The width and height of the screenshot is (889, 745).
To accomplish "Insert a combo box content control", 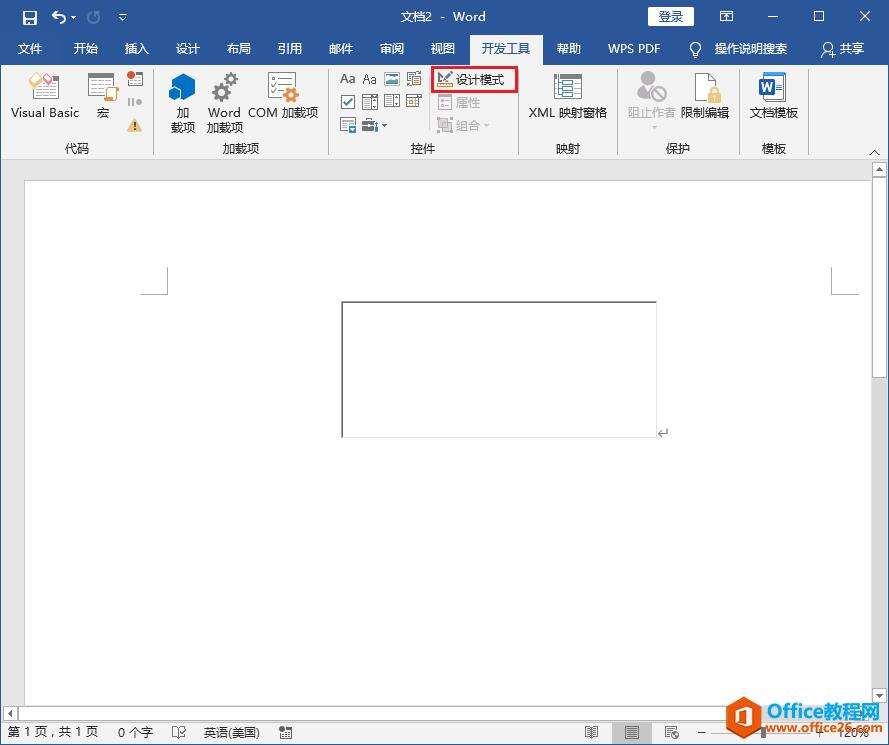I will 370,102.
